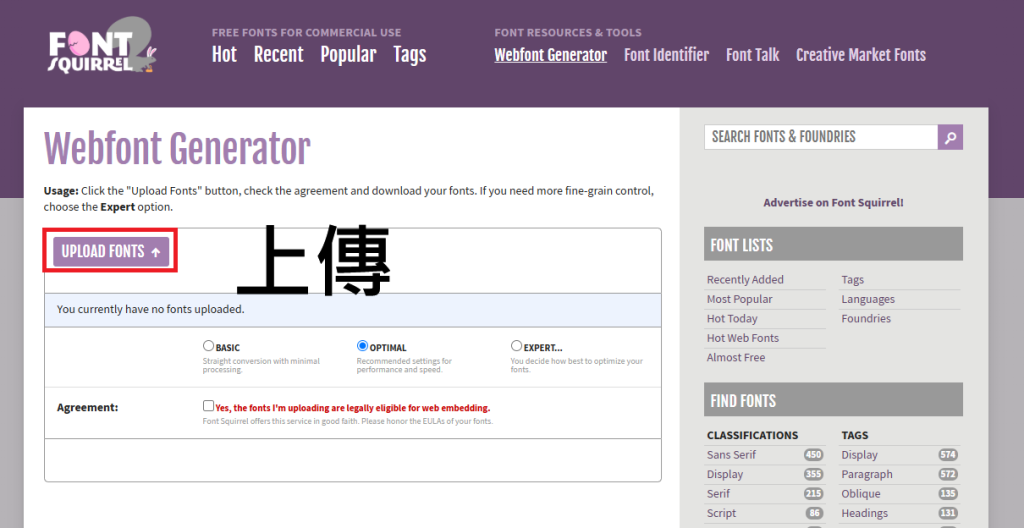Click the red agreement text label
1024x528 pixels.
353,408
